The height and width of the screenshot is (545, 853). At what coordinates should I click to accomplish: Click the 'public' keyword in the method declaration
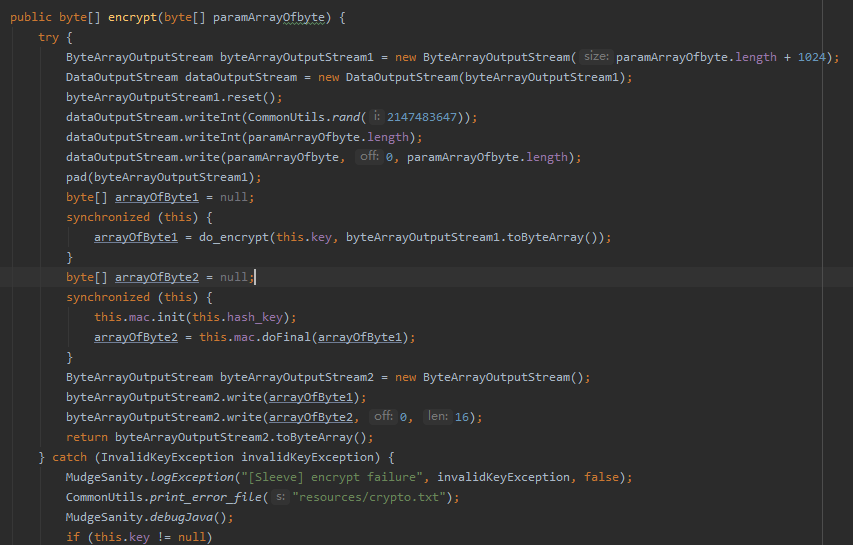[x=30, y=17]
